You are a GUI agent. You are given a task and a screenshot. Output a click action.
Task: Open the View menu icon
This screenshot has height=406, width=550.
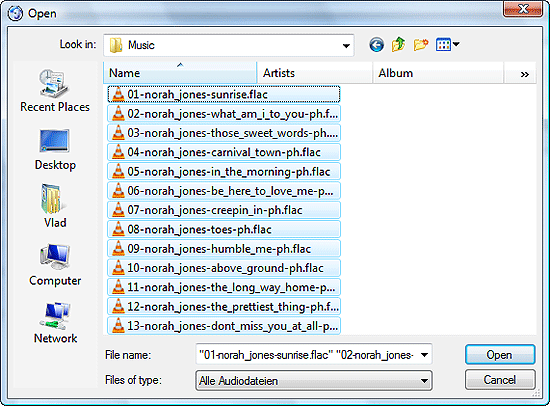[x=447, y=45]
